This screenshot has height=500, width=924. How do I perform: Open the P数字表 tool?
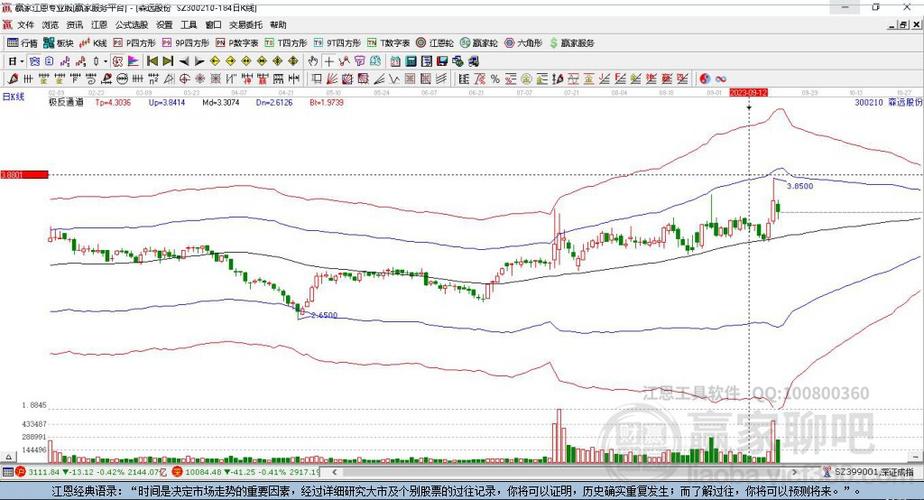pyautogui.click(x=237, y=43)
